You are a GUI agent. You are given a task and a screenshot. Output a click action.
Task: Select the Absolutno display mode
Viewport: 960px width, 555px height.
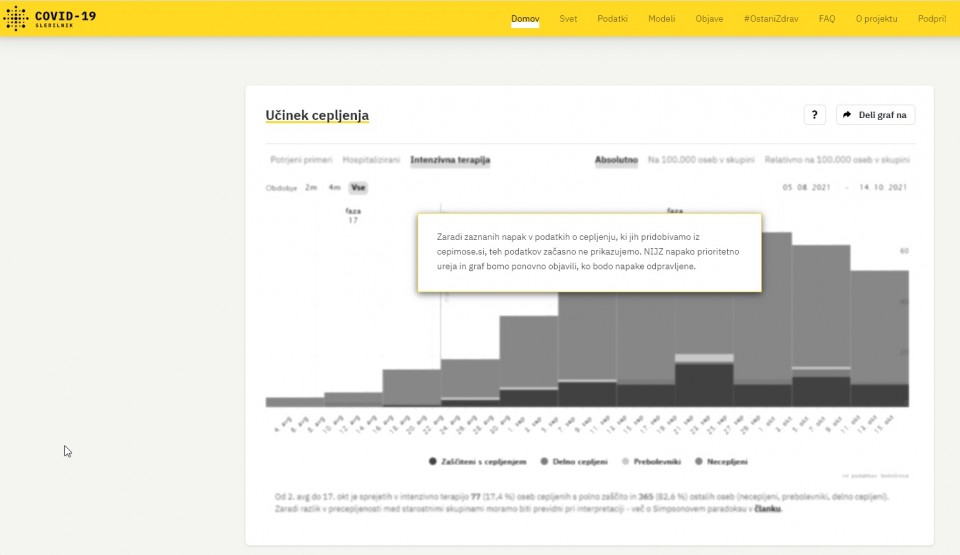(617, 160)
